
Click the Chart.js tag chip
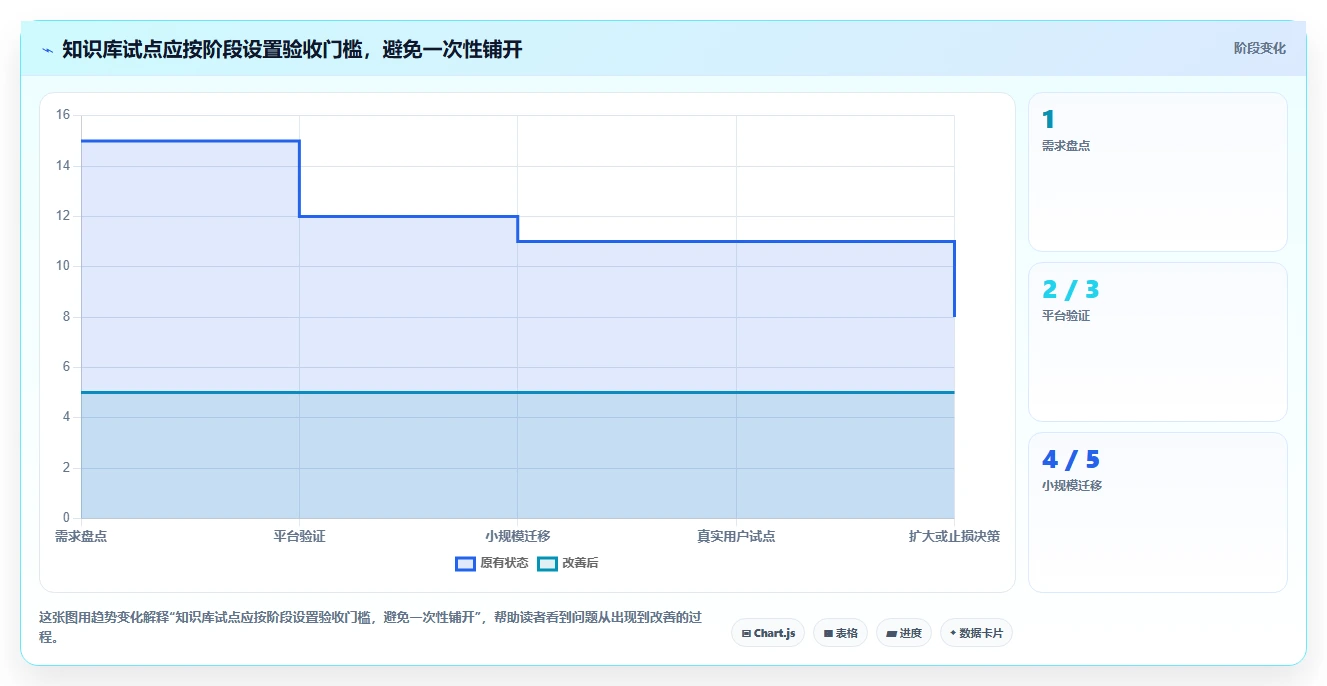tap(768, 633)
